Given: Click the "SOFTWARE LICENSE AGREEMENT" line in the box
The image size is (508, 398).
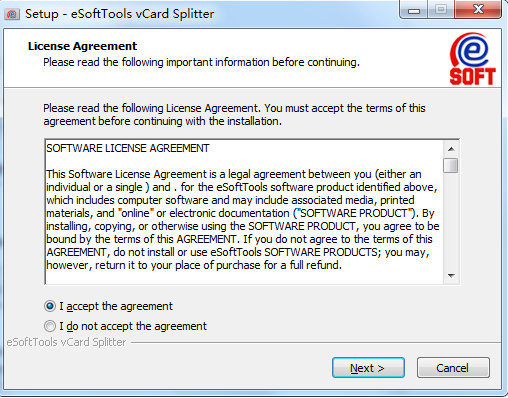Looking at the screenshot, I should [x=128, y=148].
